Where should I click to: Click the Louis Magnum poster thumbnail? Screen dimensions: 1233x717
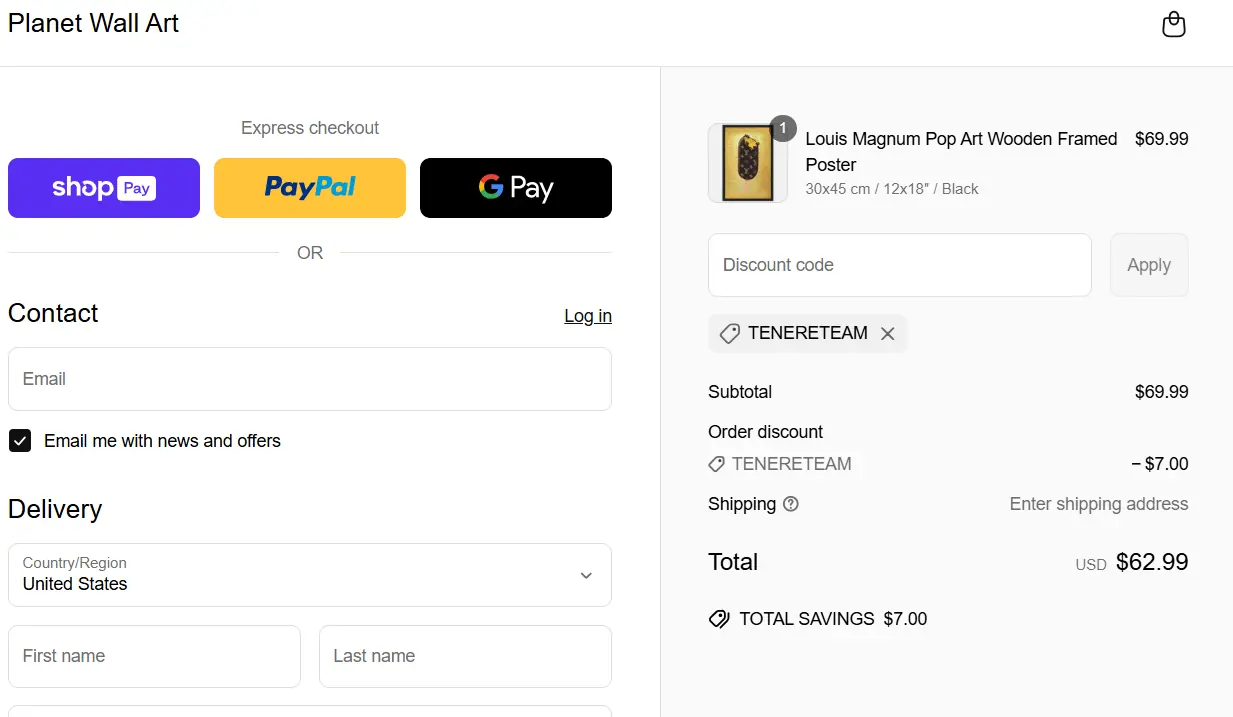[x=747, y=164]
